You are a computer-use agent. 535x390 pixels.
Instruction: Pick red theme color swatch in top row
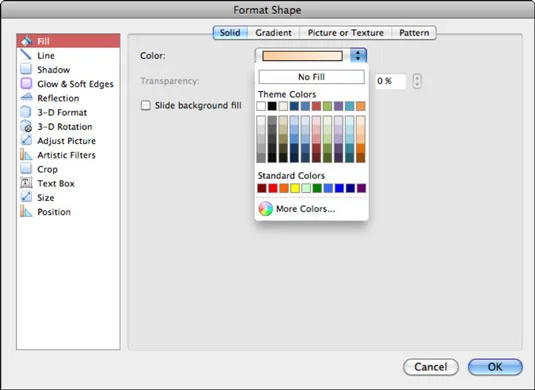click(316, 106)
